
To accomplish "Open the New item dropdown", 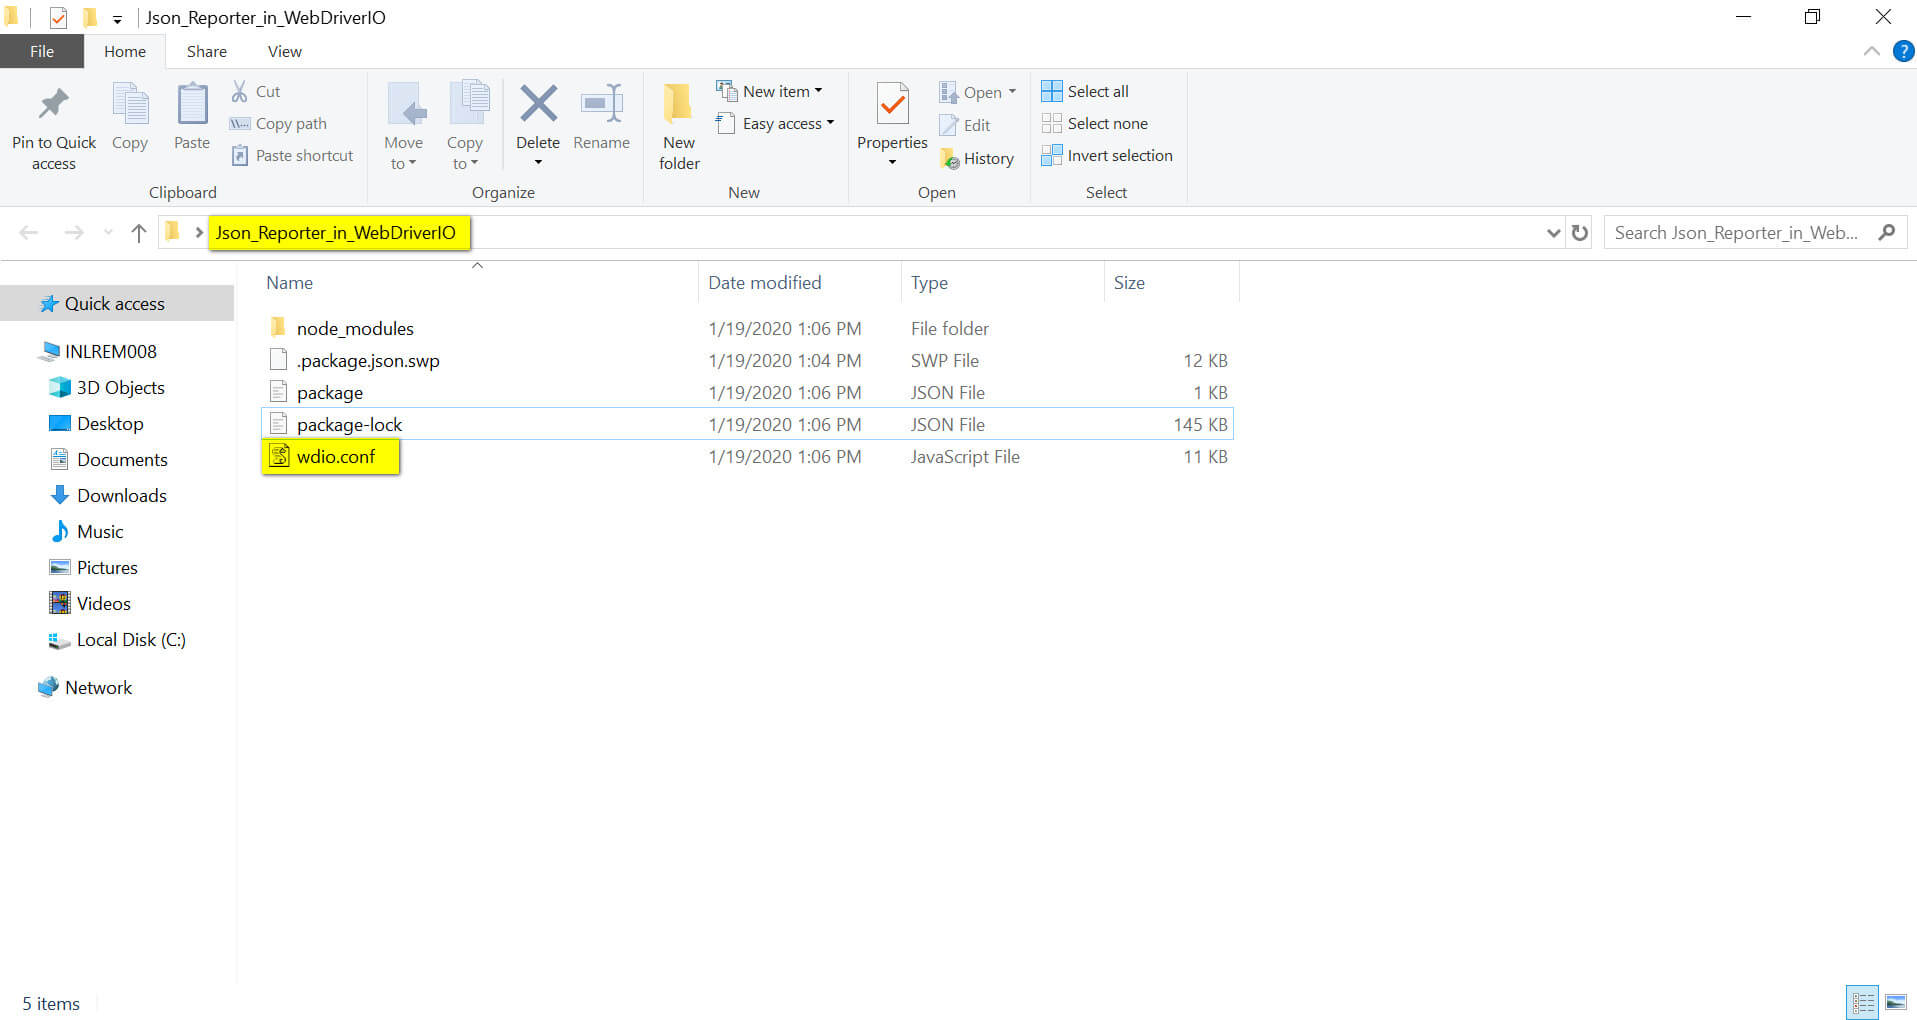I will pos(769,91).
